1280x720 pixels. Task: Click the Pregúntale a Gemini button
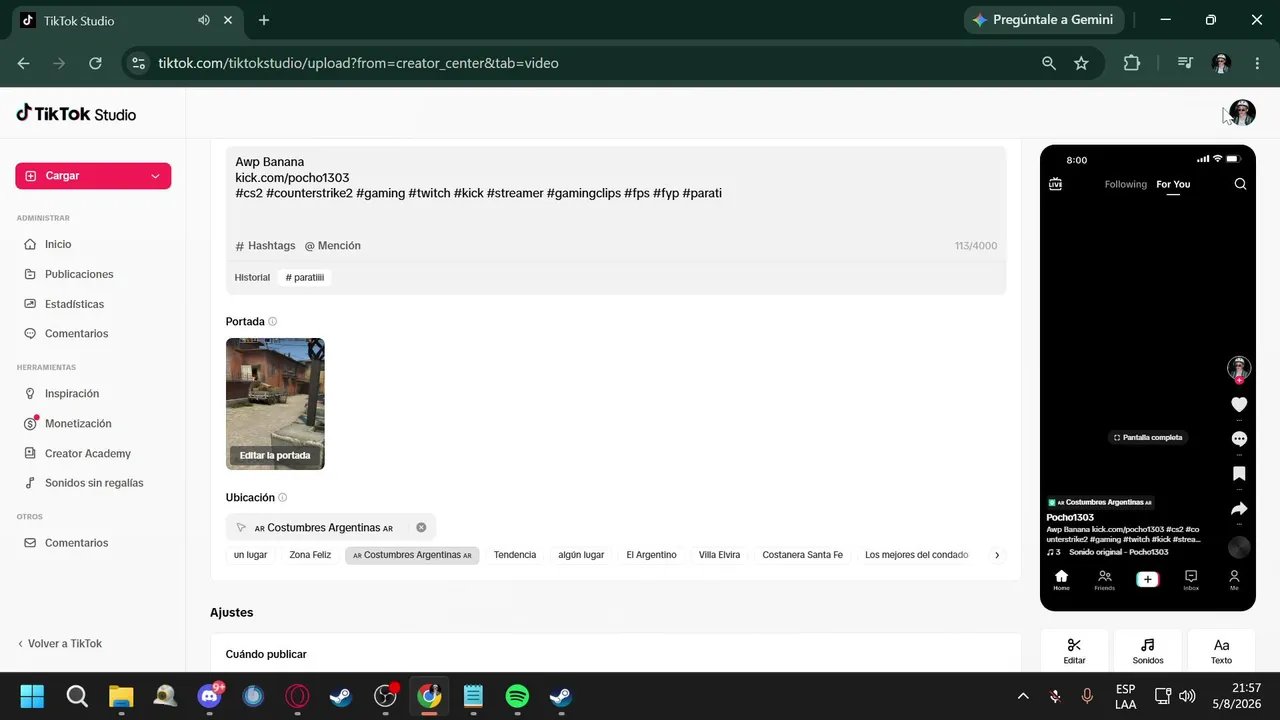pyautogui.click(x=1044, y=20)
